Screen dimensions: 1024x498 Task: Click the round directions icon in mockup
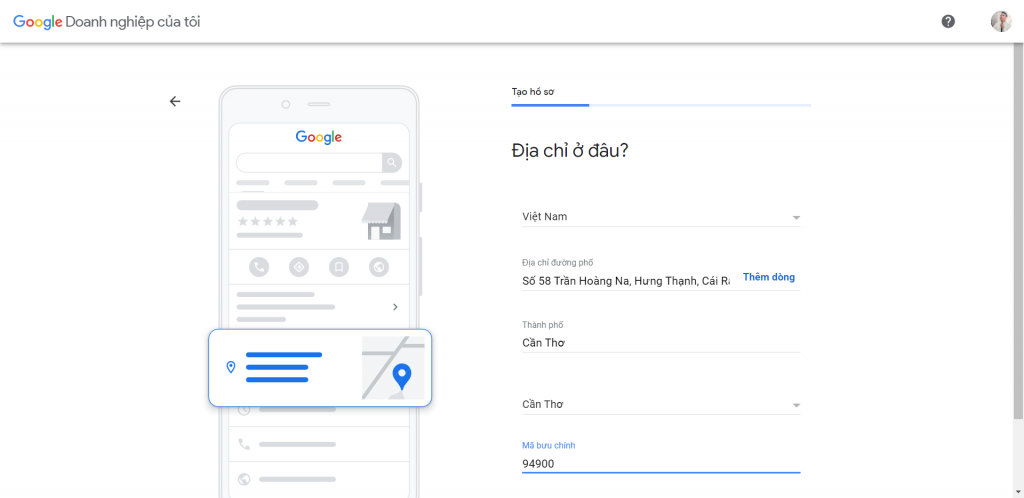tap(298, 267)
